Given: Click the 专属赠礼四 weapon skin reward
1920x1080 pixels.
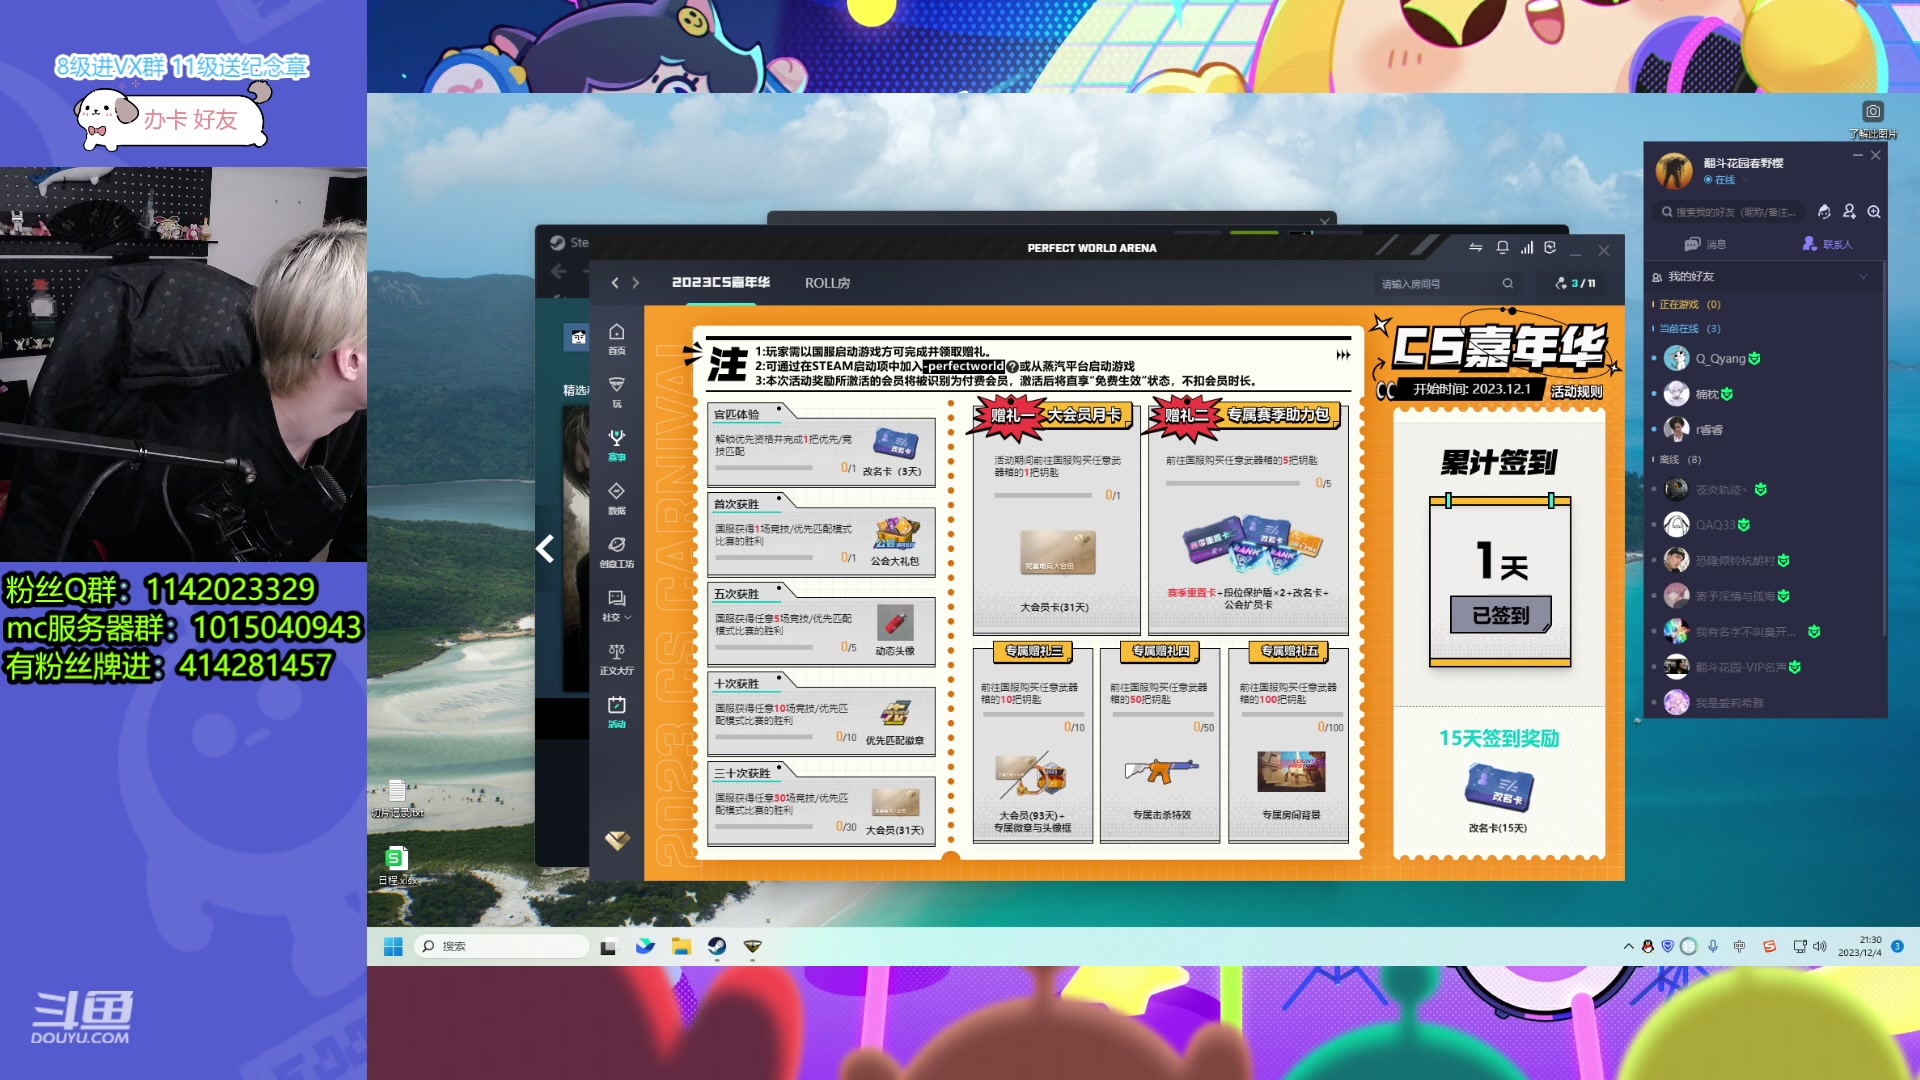Looking at the screenshot, I should (x=1160, y=770).
